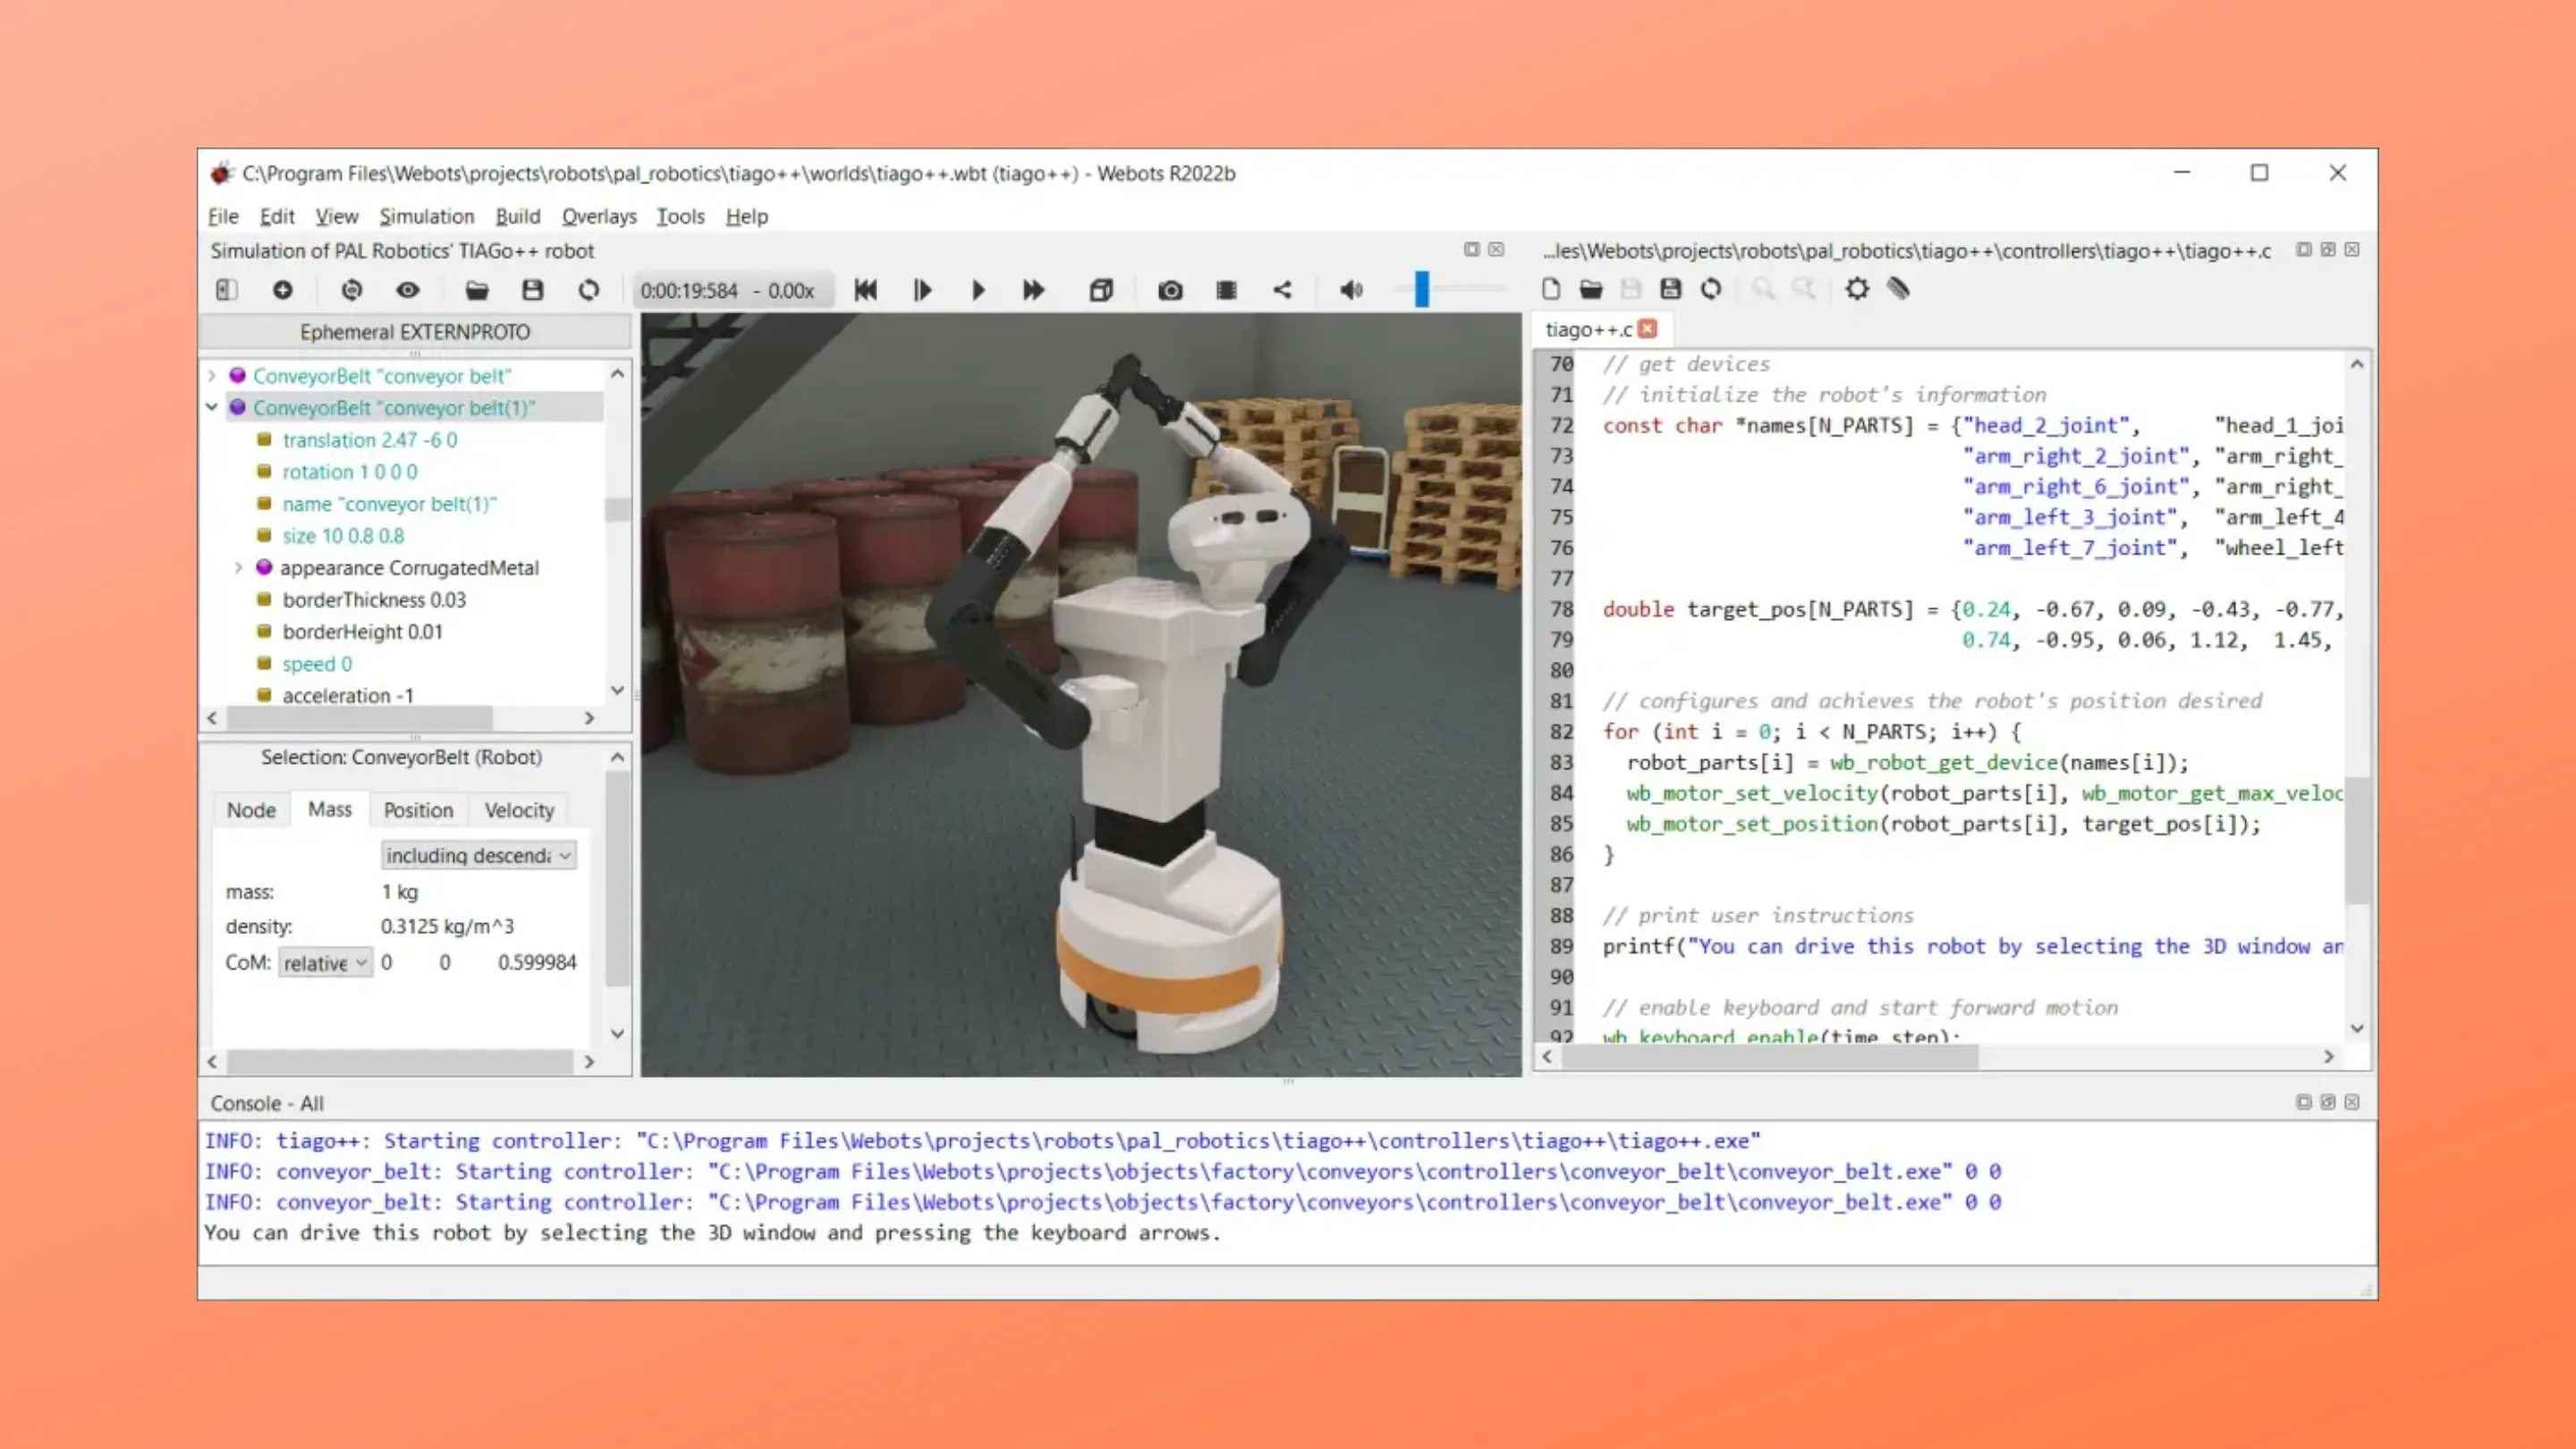
Task: Click scene tree horizontal scroll right arrow
Action: click(x=589, y=718)
